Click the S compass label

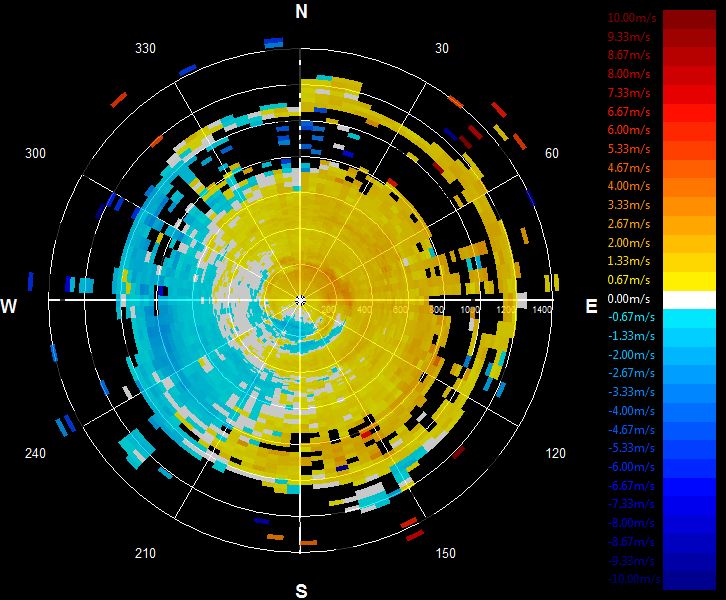(301, 591)
